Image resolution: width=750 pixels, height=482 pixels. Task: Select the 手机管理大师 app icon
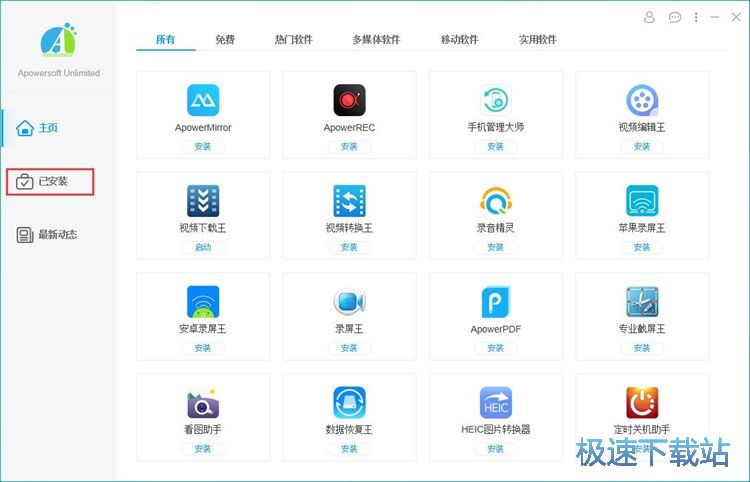(496, 100)
